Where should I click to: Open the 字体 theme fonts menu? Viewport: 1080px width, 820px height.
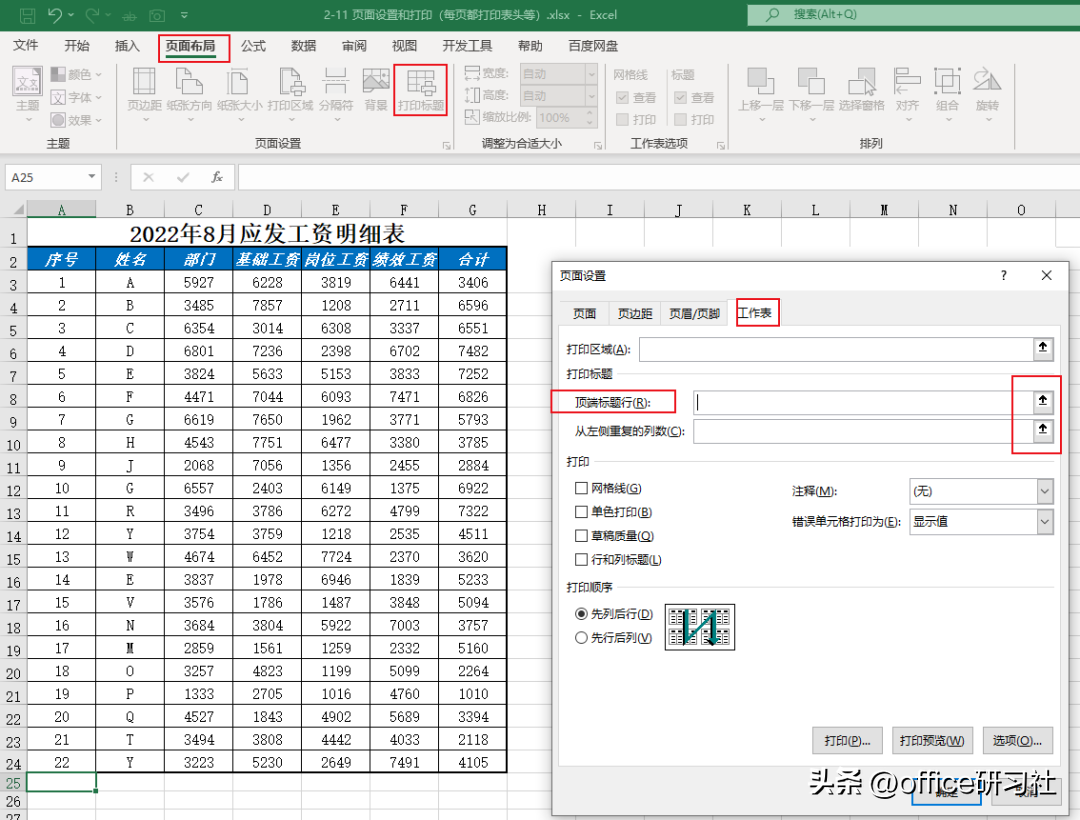pos(76,97)
